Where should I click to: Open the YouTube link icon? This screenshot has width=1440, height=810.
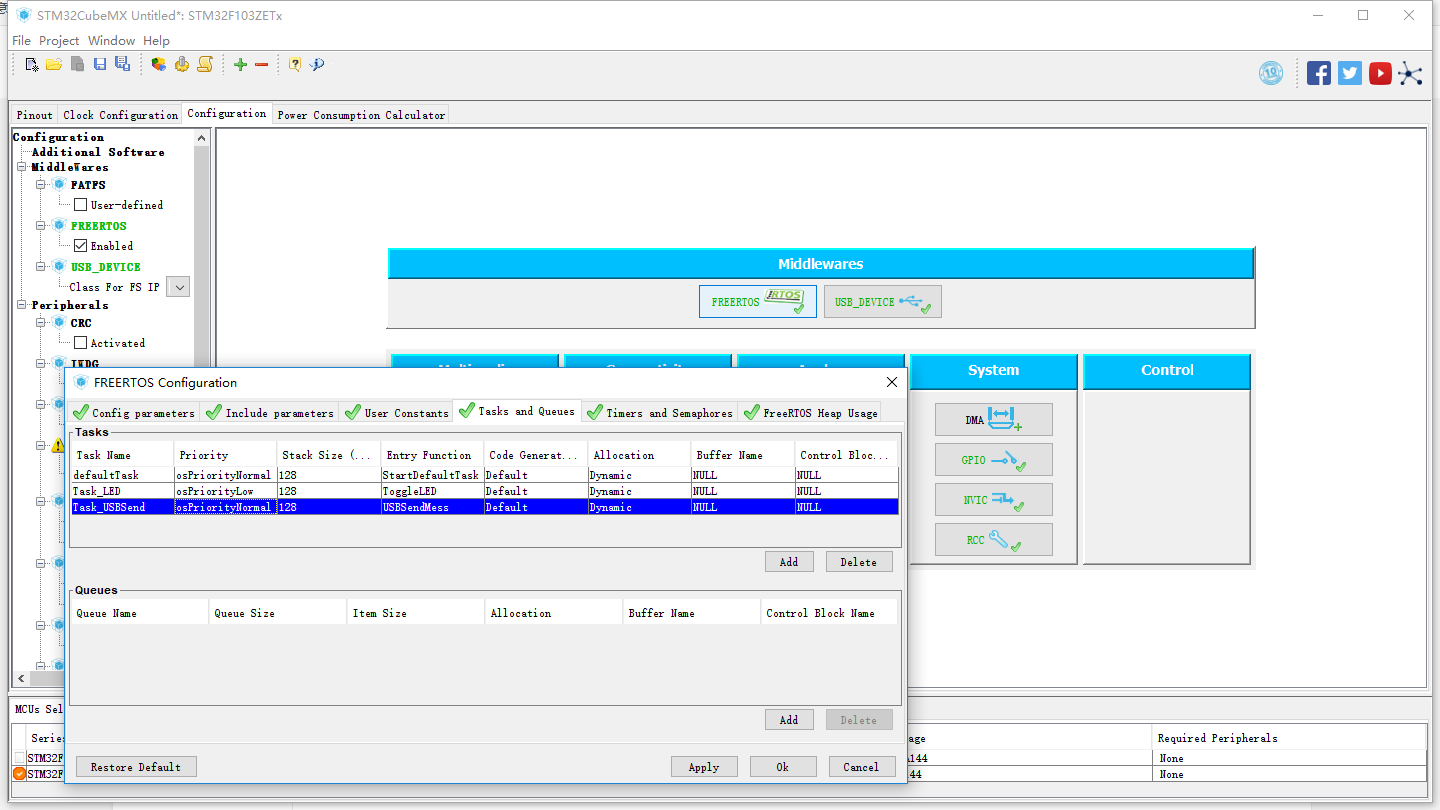1381,73
